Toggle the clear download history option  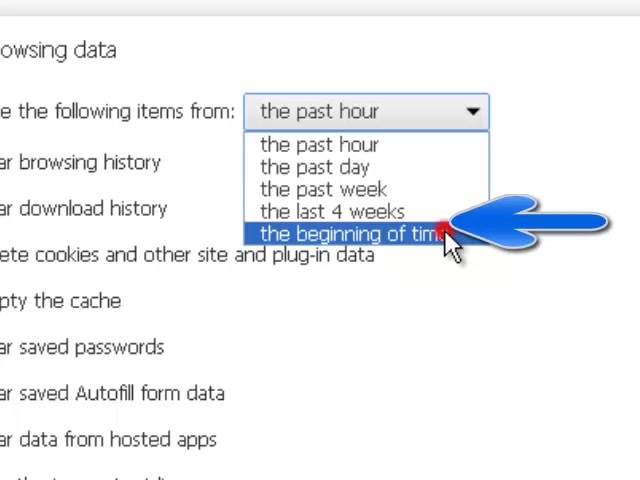[x=83, y=209]
